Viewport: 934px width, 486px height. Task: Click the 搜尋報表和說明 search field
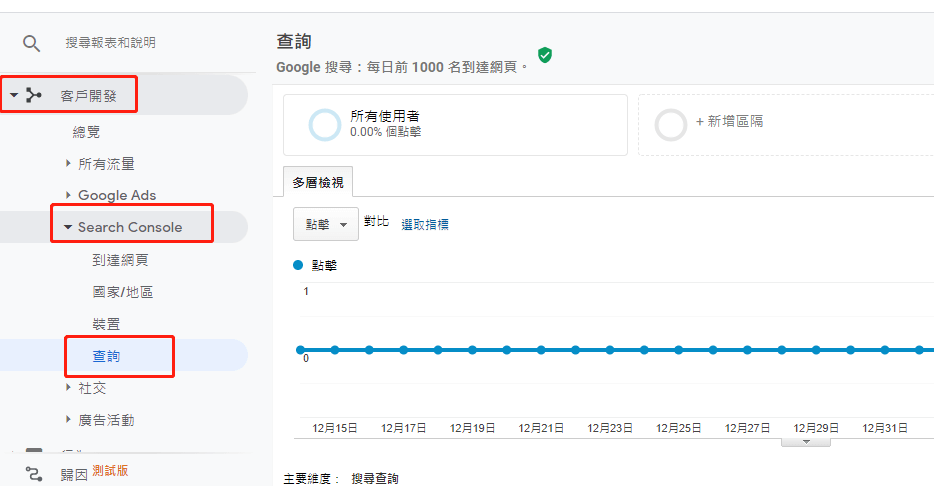pos(110,43)
